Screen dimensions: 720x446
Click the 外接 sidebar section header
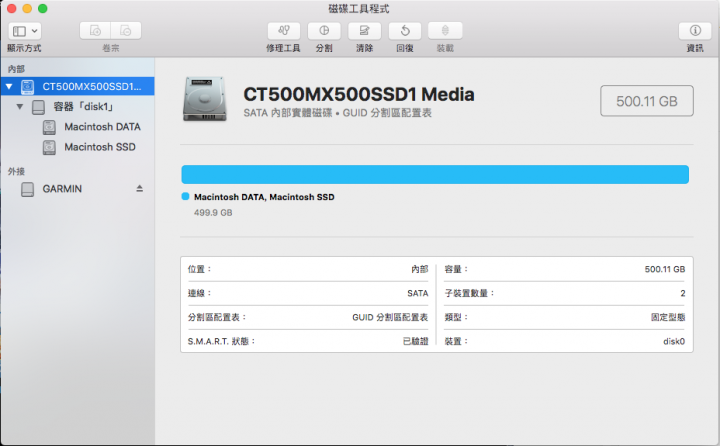point(16,171)
